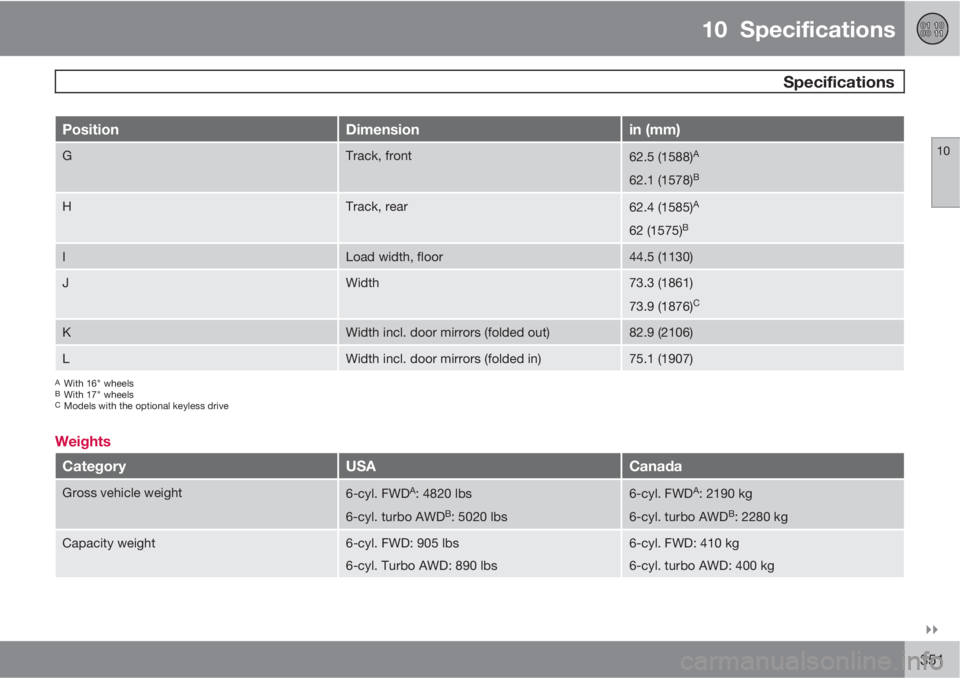The height and width of the screenshot is (678, 960).
Task: Select the 'Gross vehicle weight' cell
Action: (196, 504)
